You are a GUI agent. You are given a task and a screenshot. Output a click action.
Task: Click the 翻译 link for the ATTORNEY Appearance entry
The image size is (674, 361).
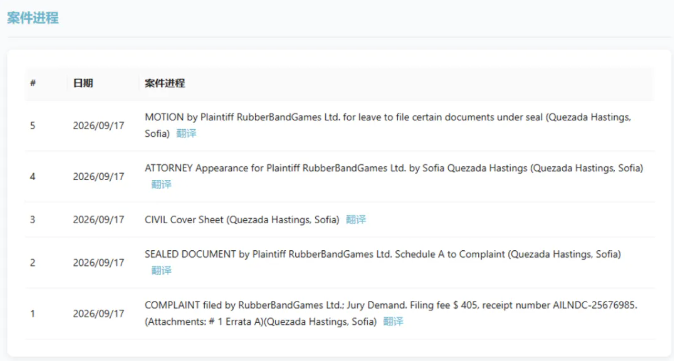point(161,184)
